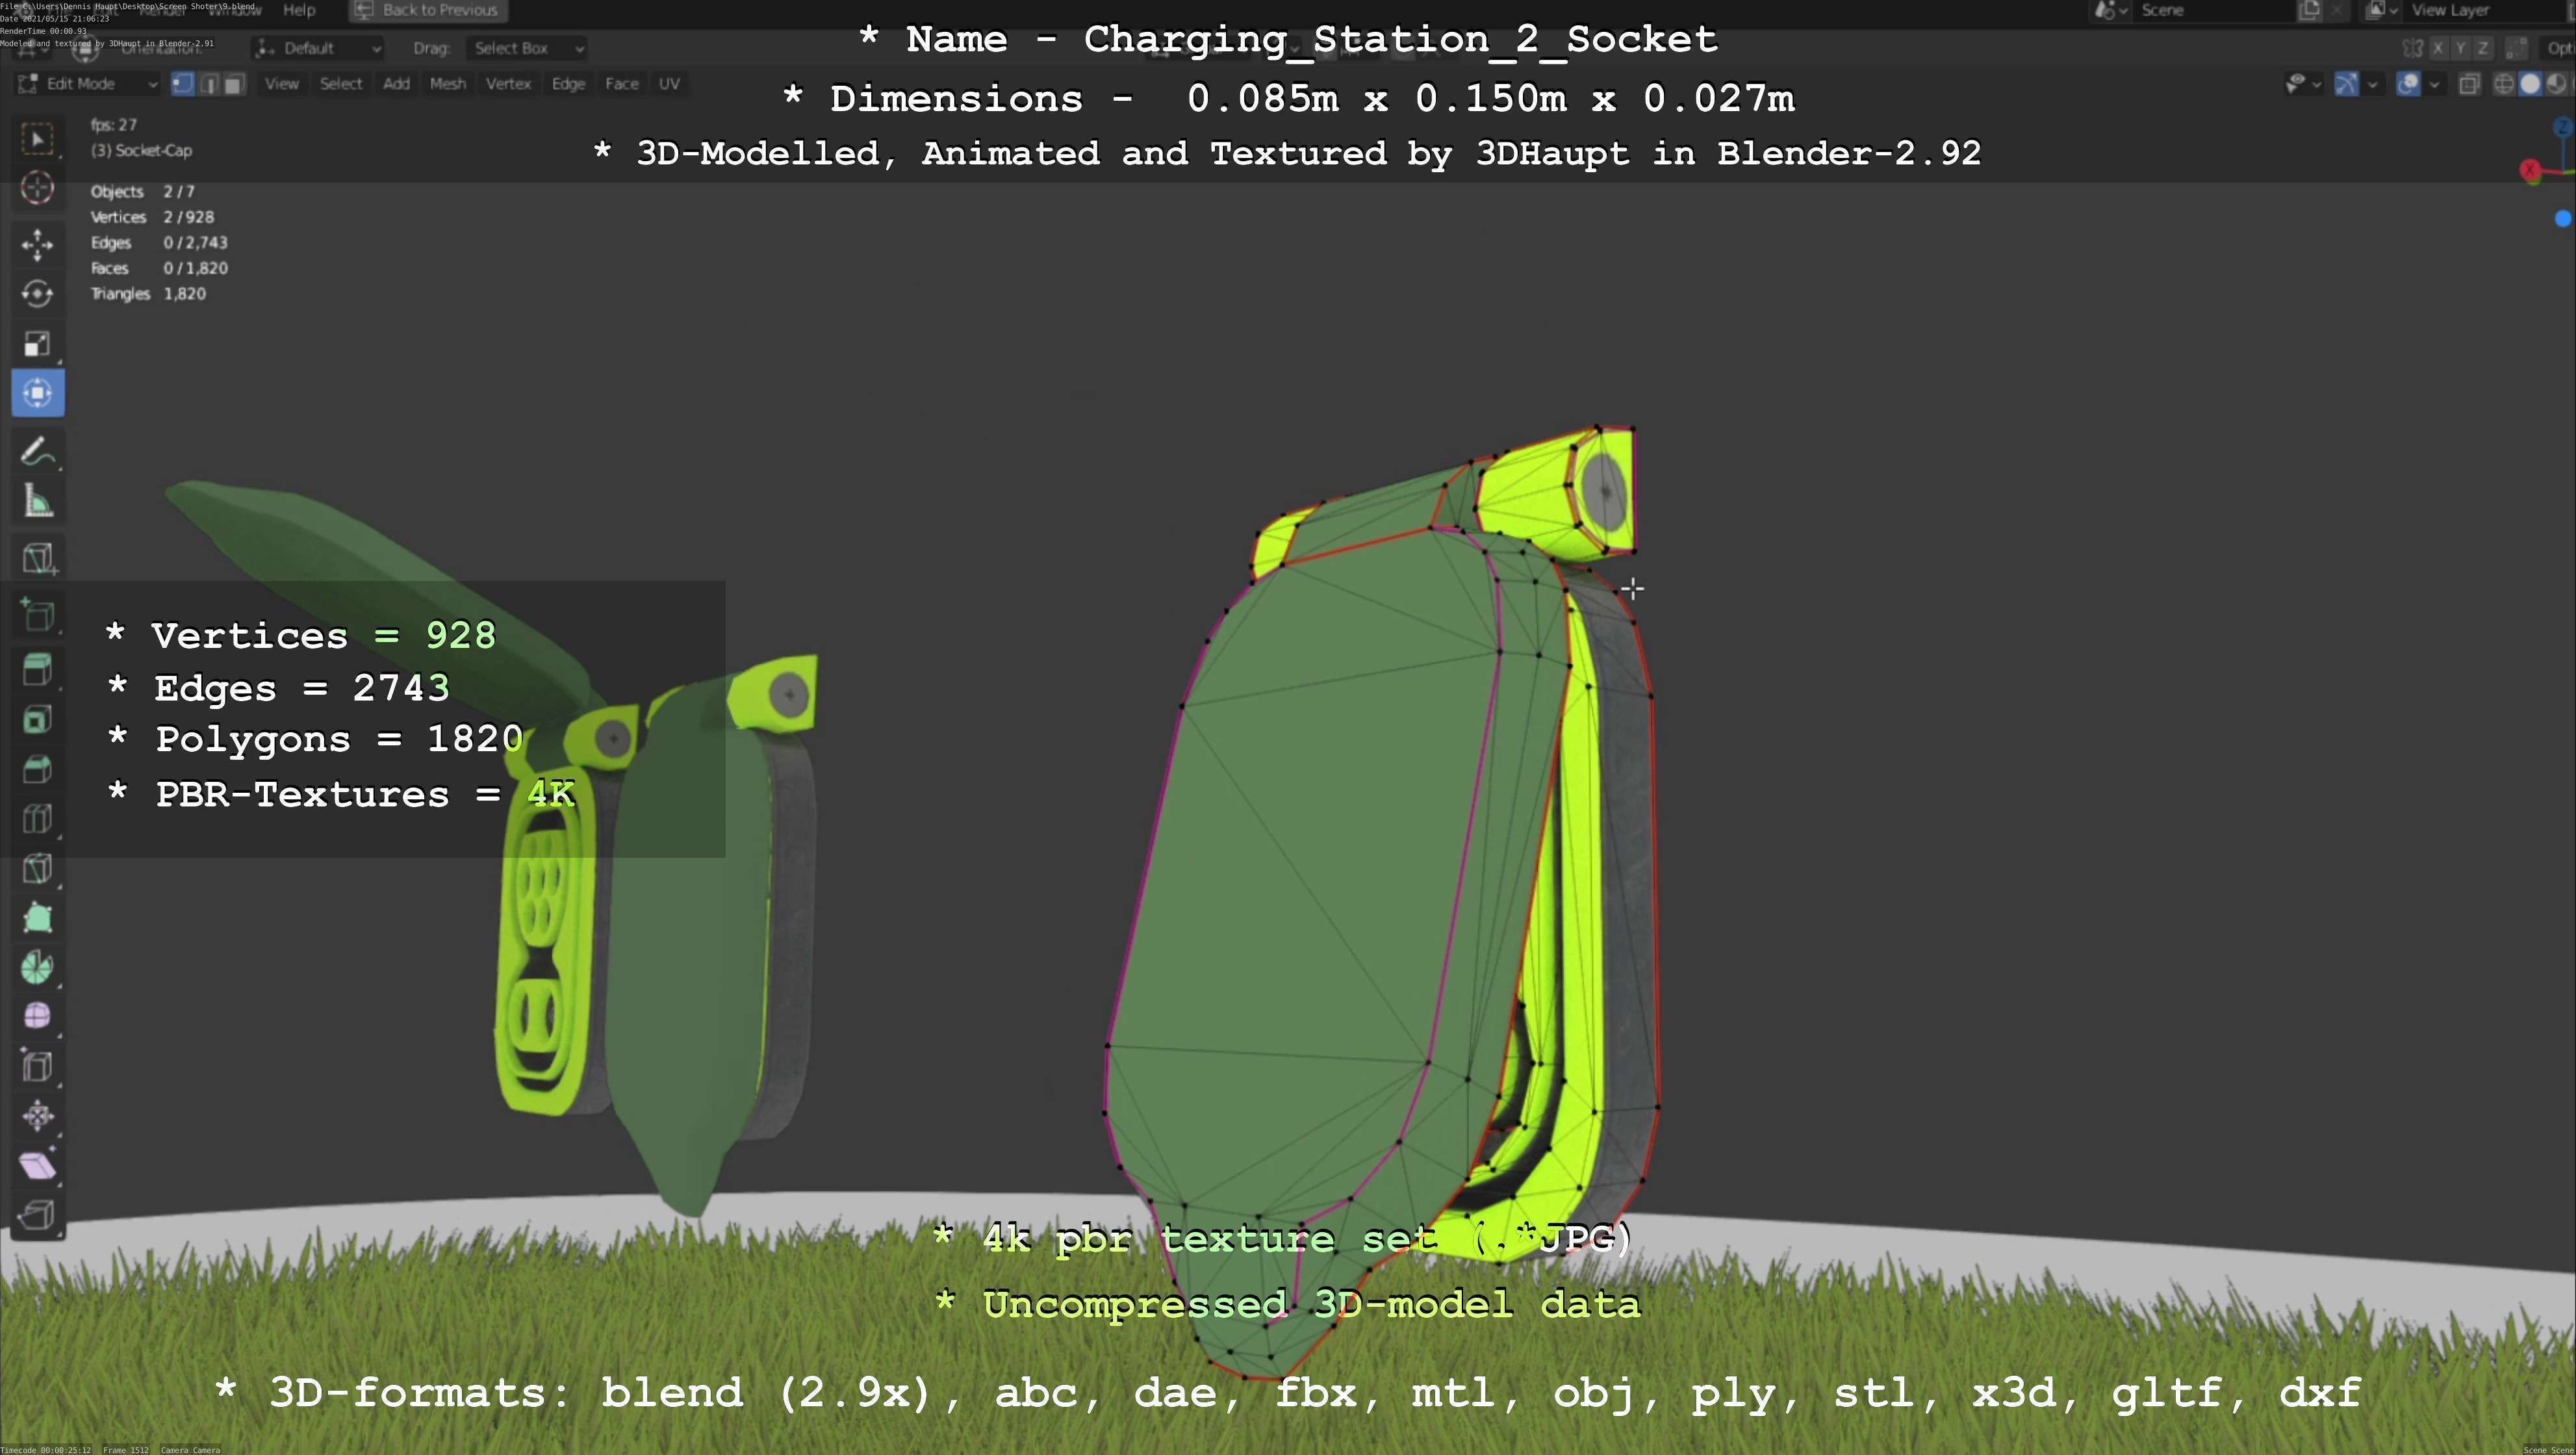Expand the overlays options arrow
Screen dimensions: 2576x1455
[2434, 84]
